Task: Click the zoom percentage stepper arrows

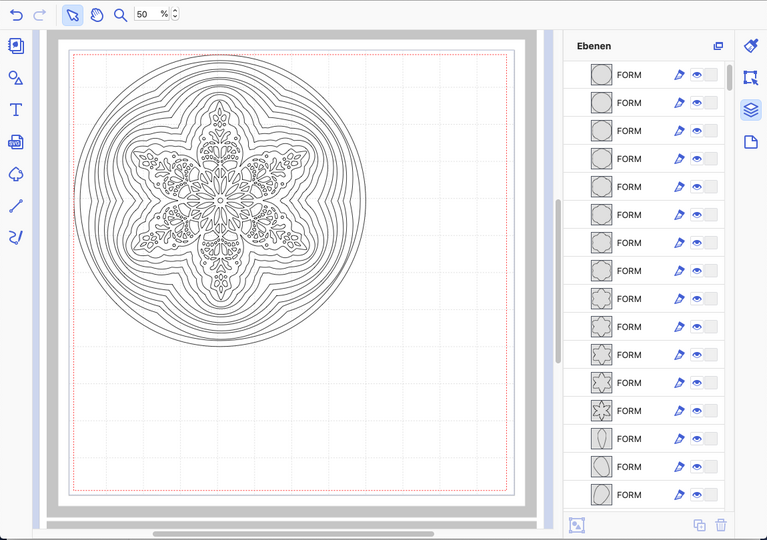Action: [176, 14]
